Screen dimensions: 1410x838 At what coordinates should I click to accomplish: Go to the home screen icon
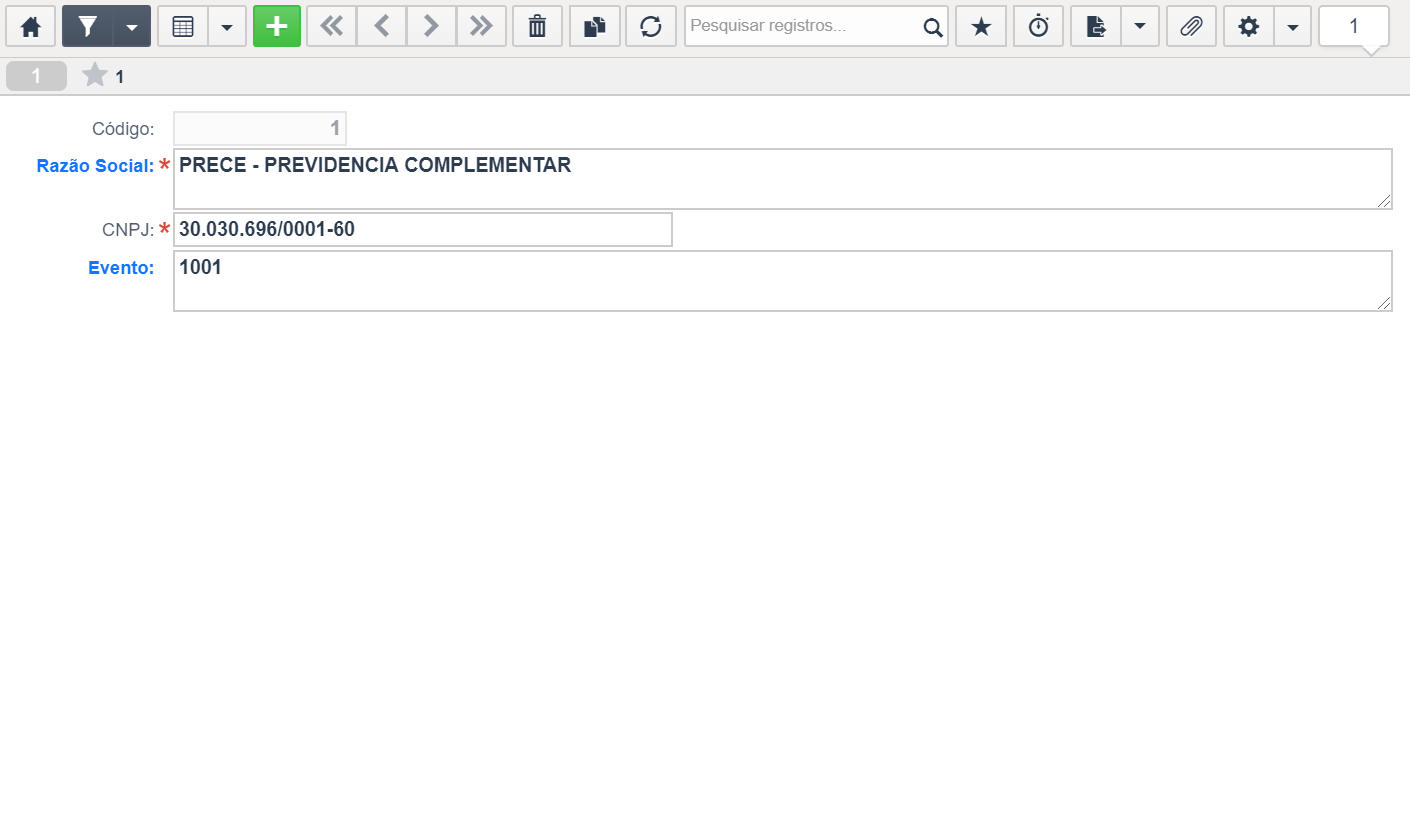31,27
